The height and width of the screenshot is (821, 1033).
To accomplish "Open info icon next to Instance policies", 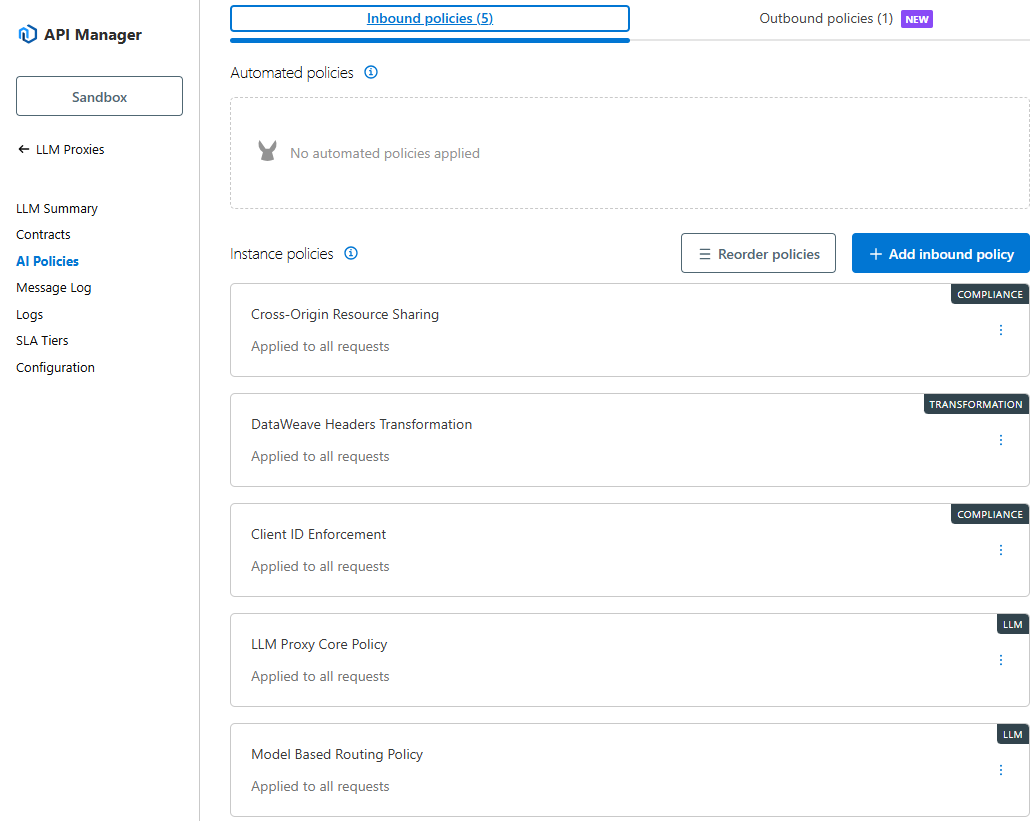I will click(x=351, y=253).
